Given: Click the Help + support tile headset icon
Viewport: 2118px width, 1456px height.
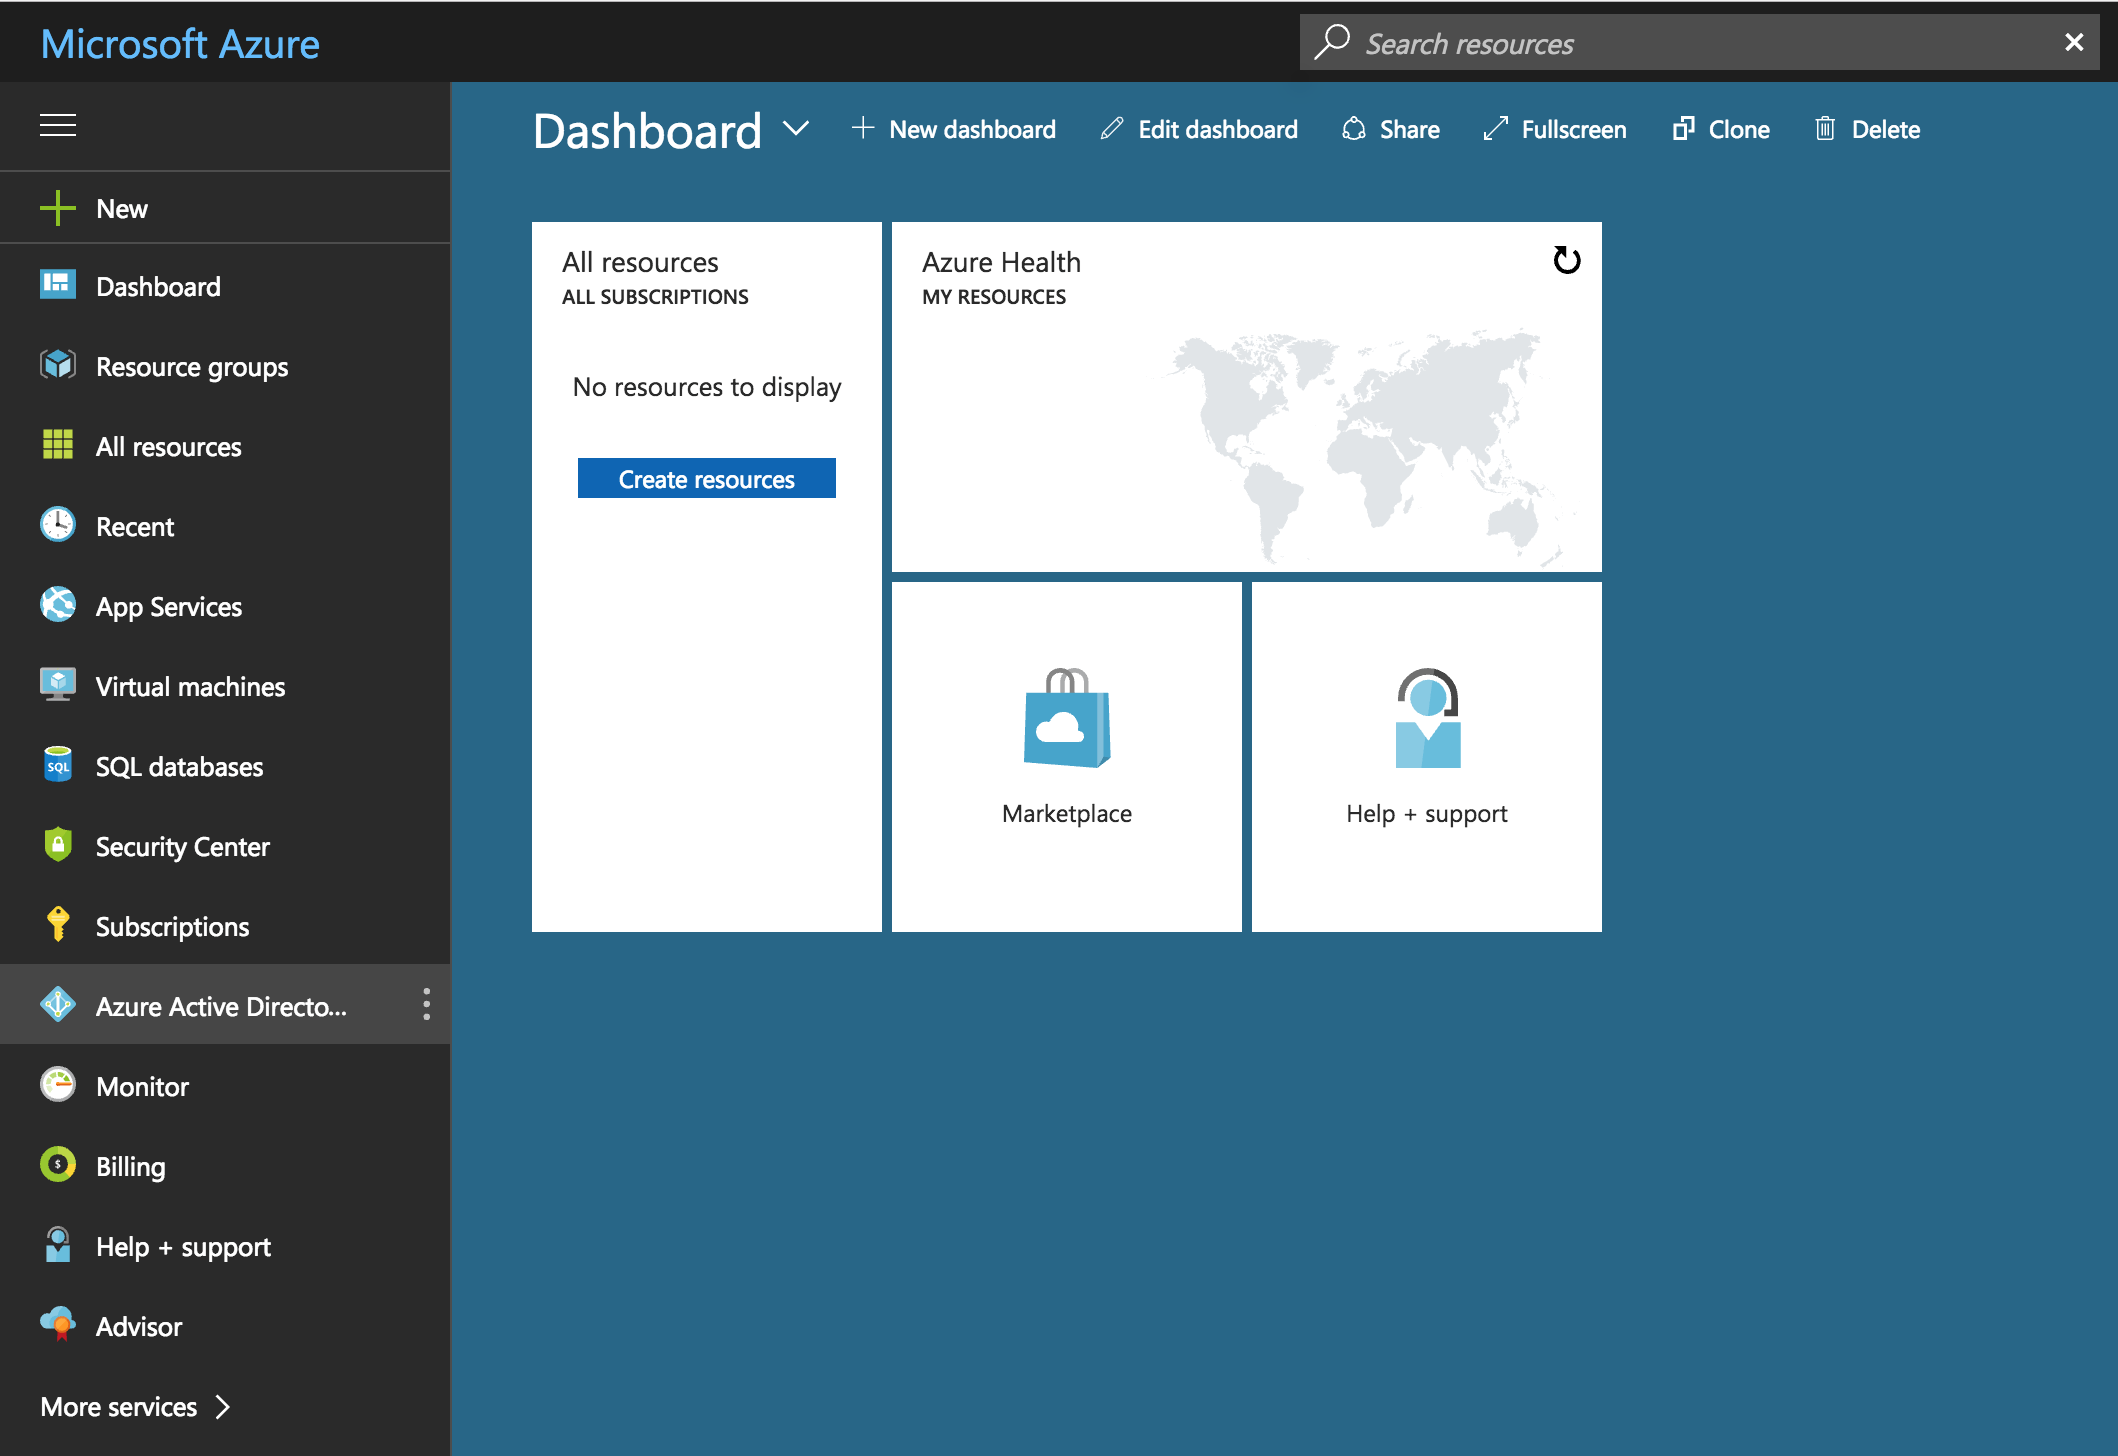Looking at the screenshot, I should tap(1427, 718).
